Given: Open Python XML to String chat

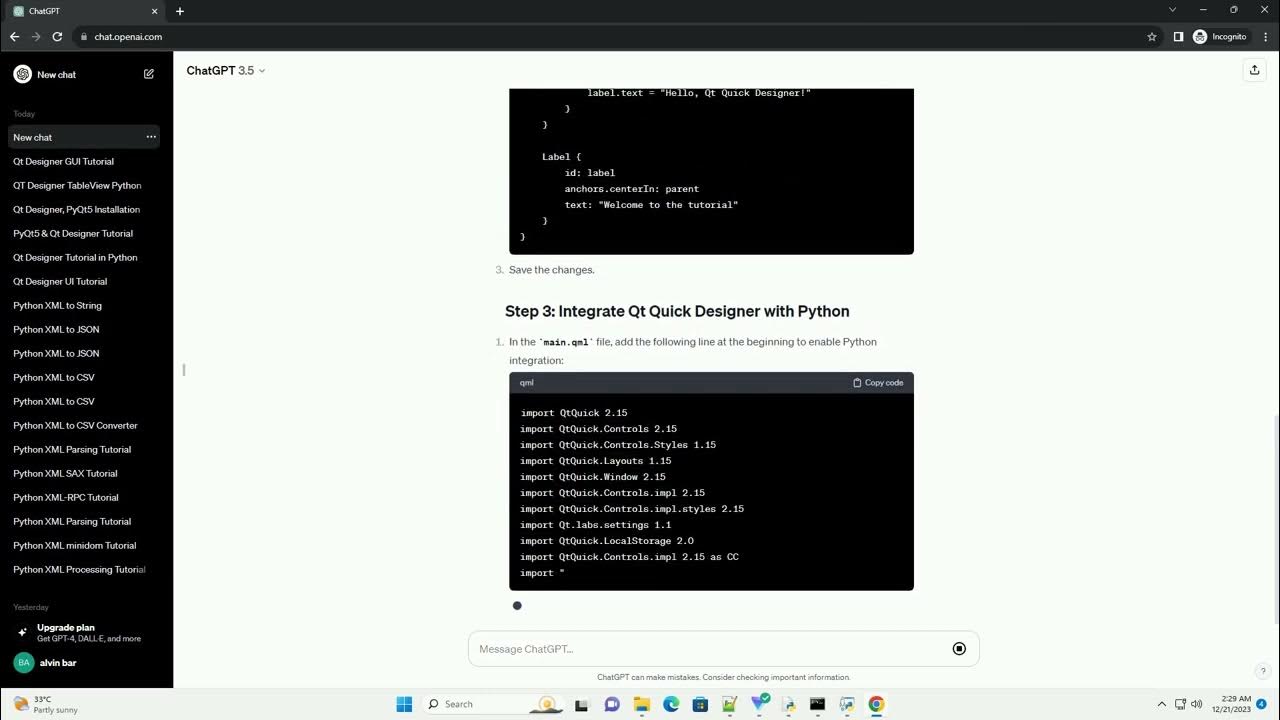Looking at the screenshot, I should [58, 305].
